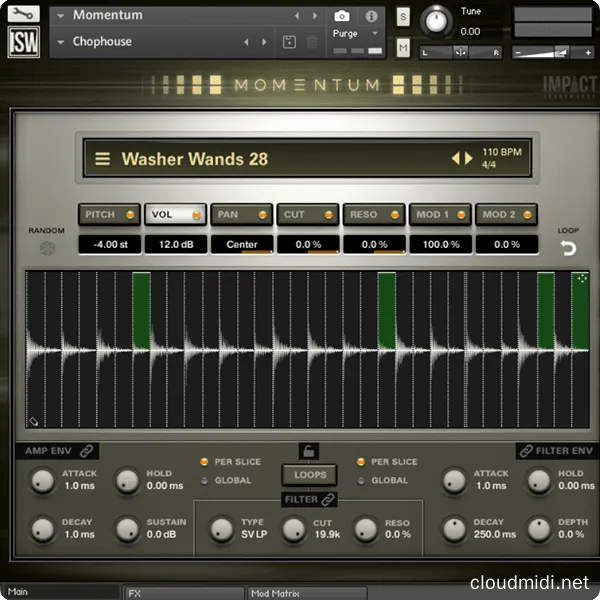The height and width of the screenshot is (600, 600).
Task: Click the output volume slider
Action: [x=553, y=52]
